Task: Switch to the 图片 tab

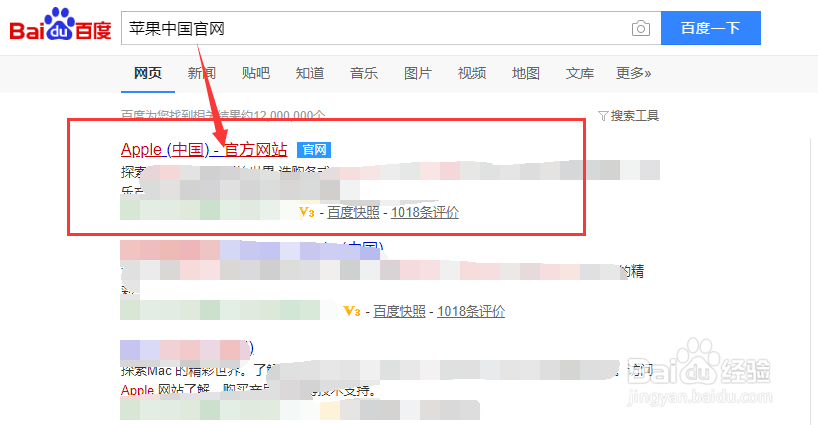Action: (x=418, y=73)
